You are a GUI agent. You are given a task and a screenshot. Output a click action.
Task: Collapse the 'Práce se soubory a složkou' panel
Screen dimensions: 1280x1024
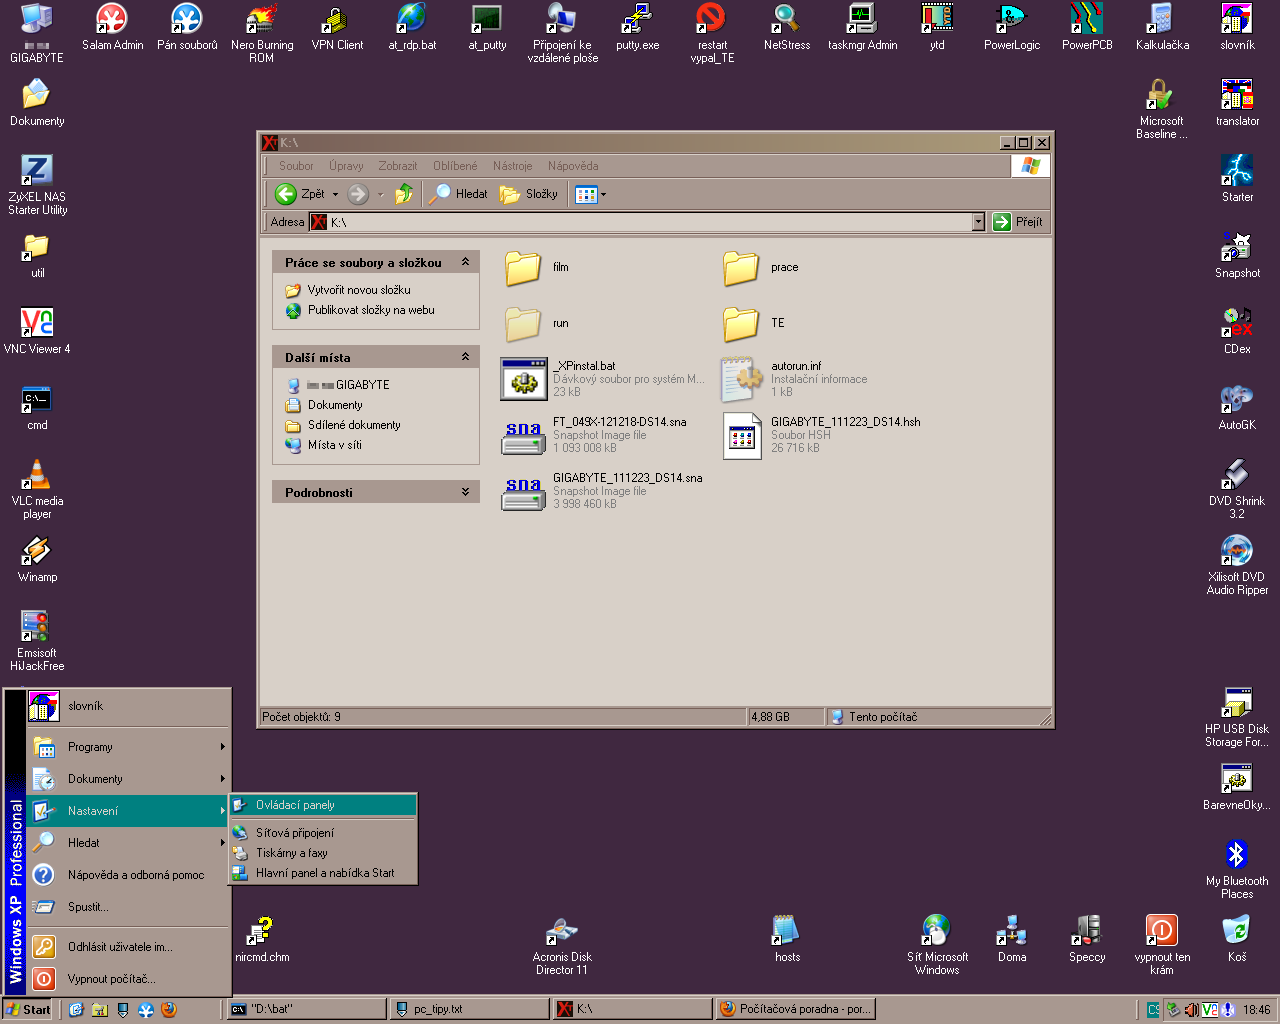[x=465, y=262]
